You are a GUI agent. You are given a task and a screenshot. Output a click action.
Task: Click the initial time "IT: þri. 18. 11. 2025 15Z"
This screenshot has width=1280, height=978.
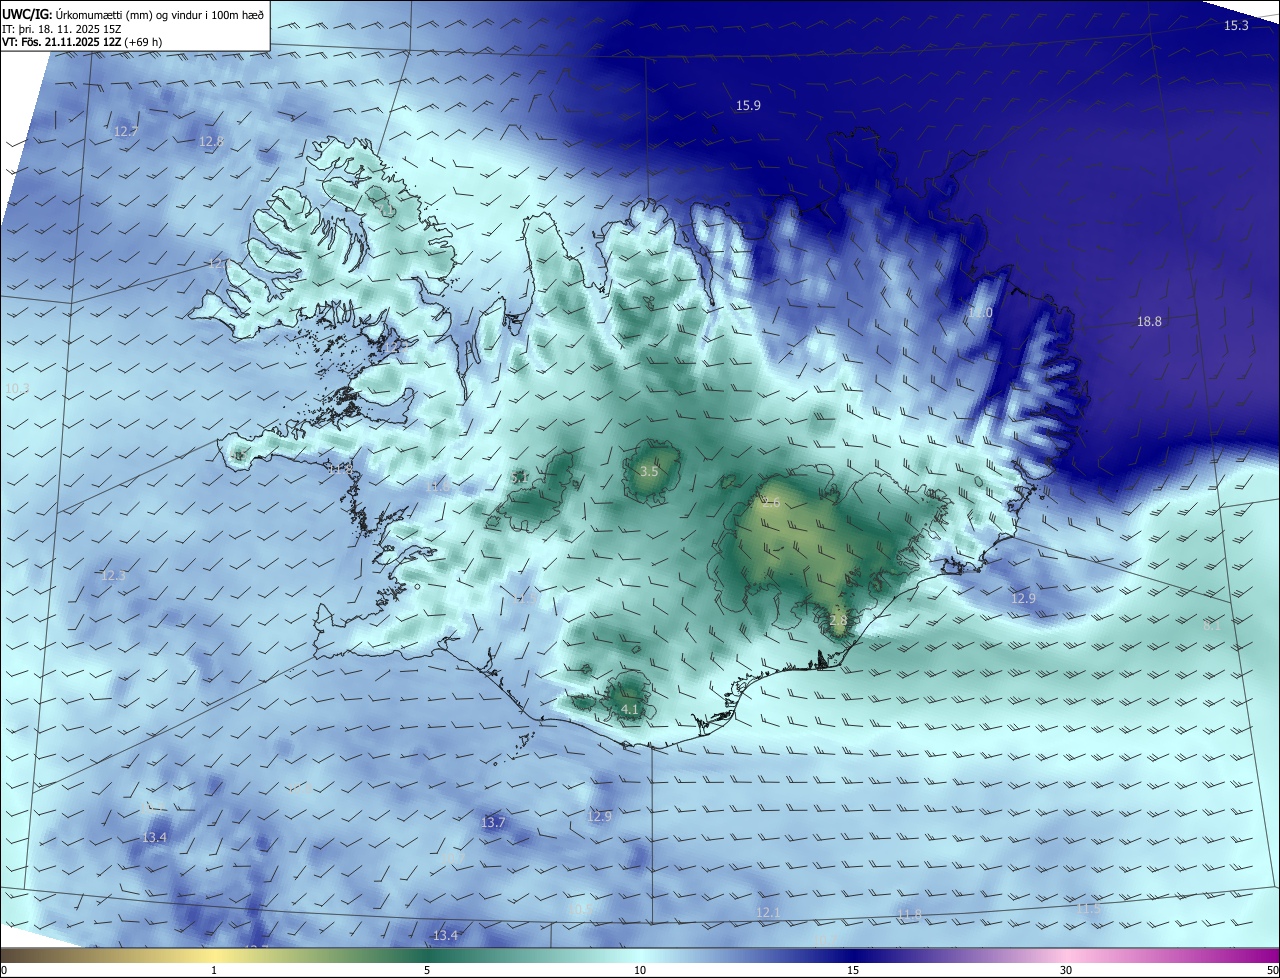[64, 29]
